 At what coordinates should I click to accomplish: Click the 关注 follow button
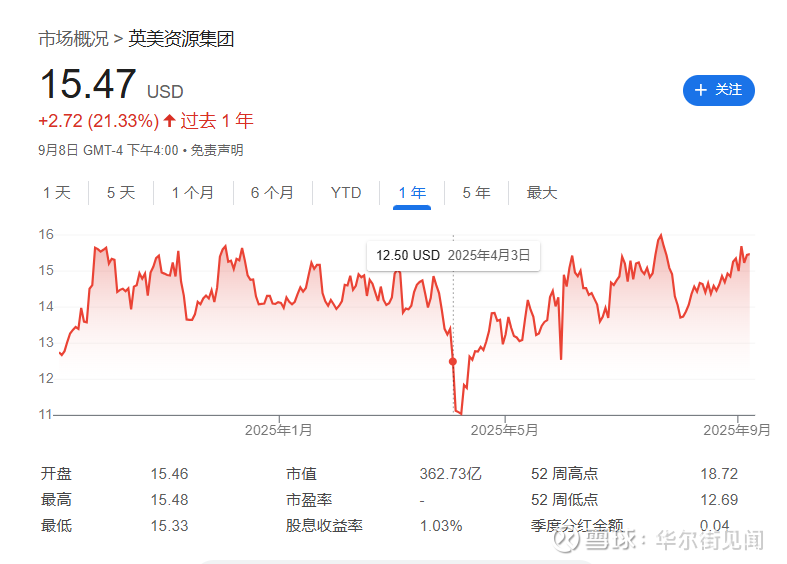tap(718, 90)
